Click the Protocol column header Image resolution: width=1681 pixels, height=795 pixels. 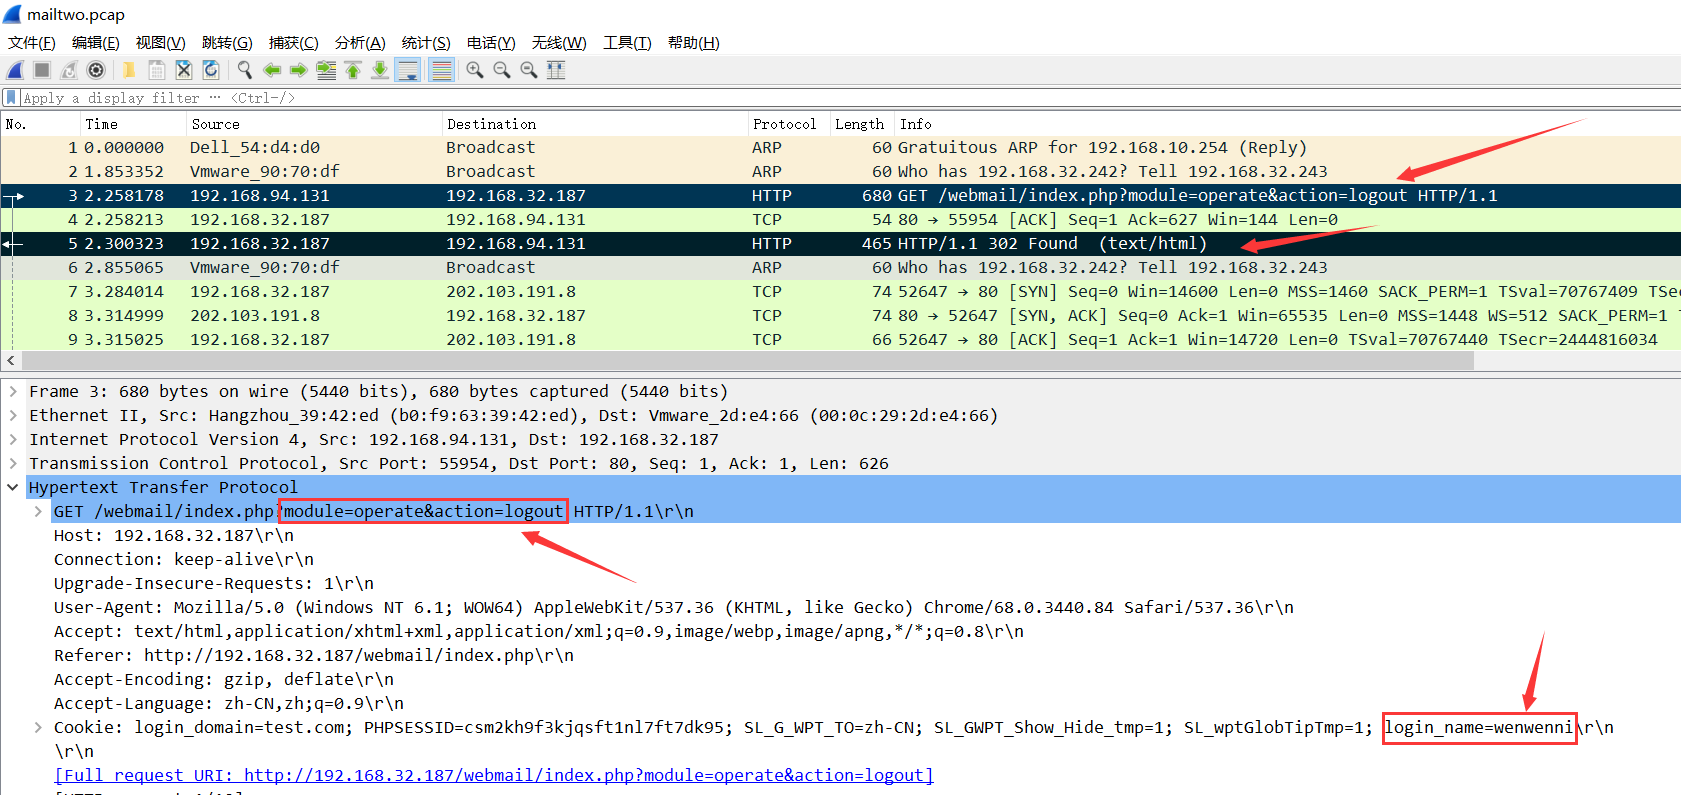coord(784,124)
